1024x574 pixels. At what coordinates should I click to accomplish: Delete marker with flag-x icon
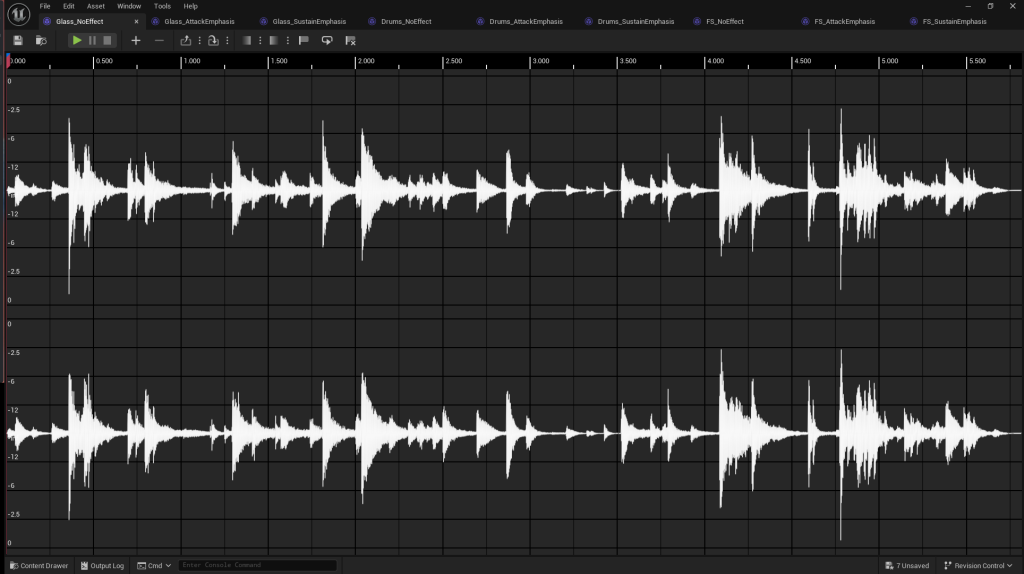(350, 40)
